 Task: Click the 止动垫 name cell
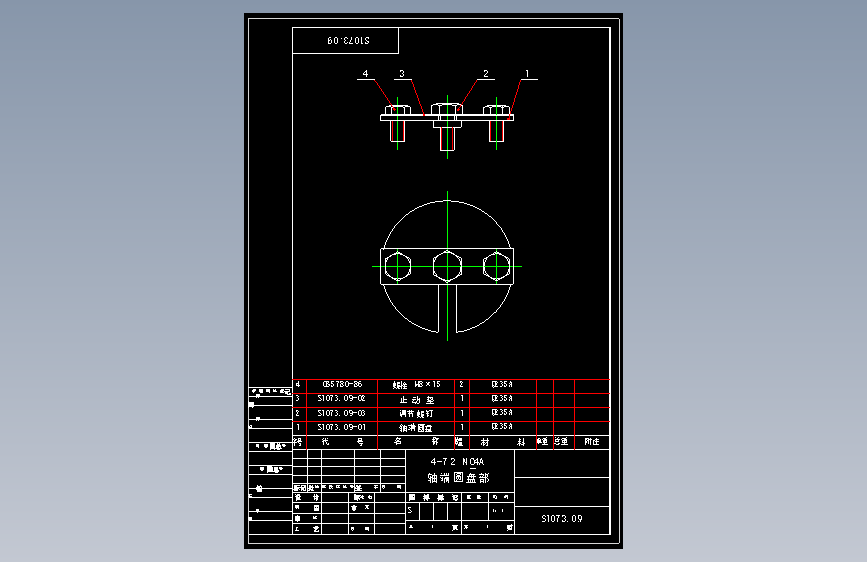tap(416, 399)
